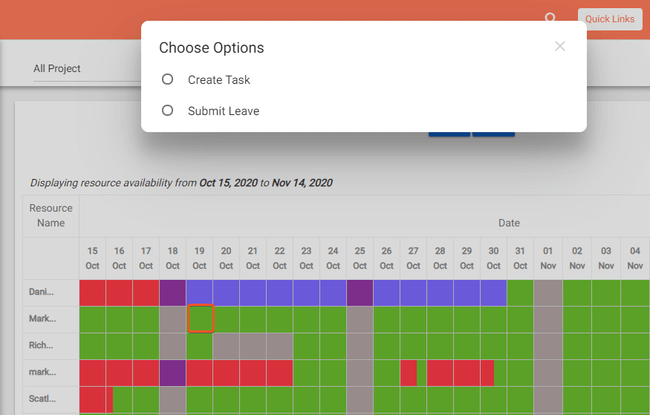Click Scatl's red cell for 15 Oct

click(95, 400)
